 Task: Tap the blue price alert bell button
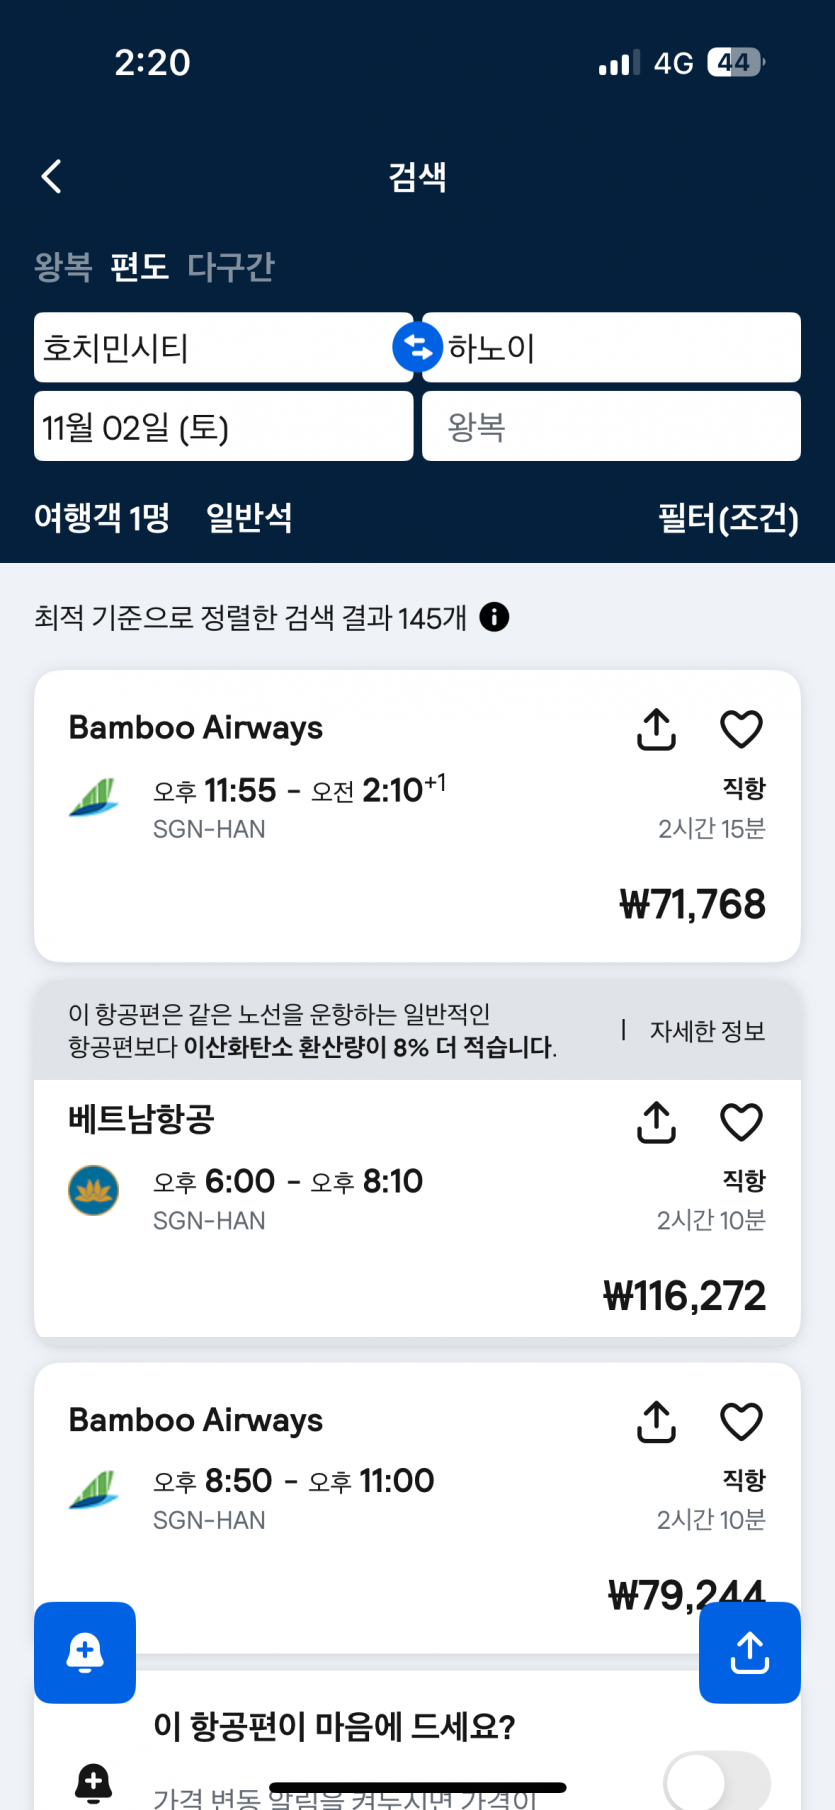point(85,1652)
